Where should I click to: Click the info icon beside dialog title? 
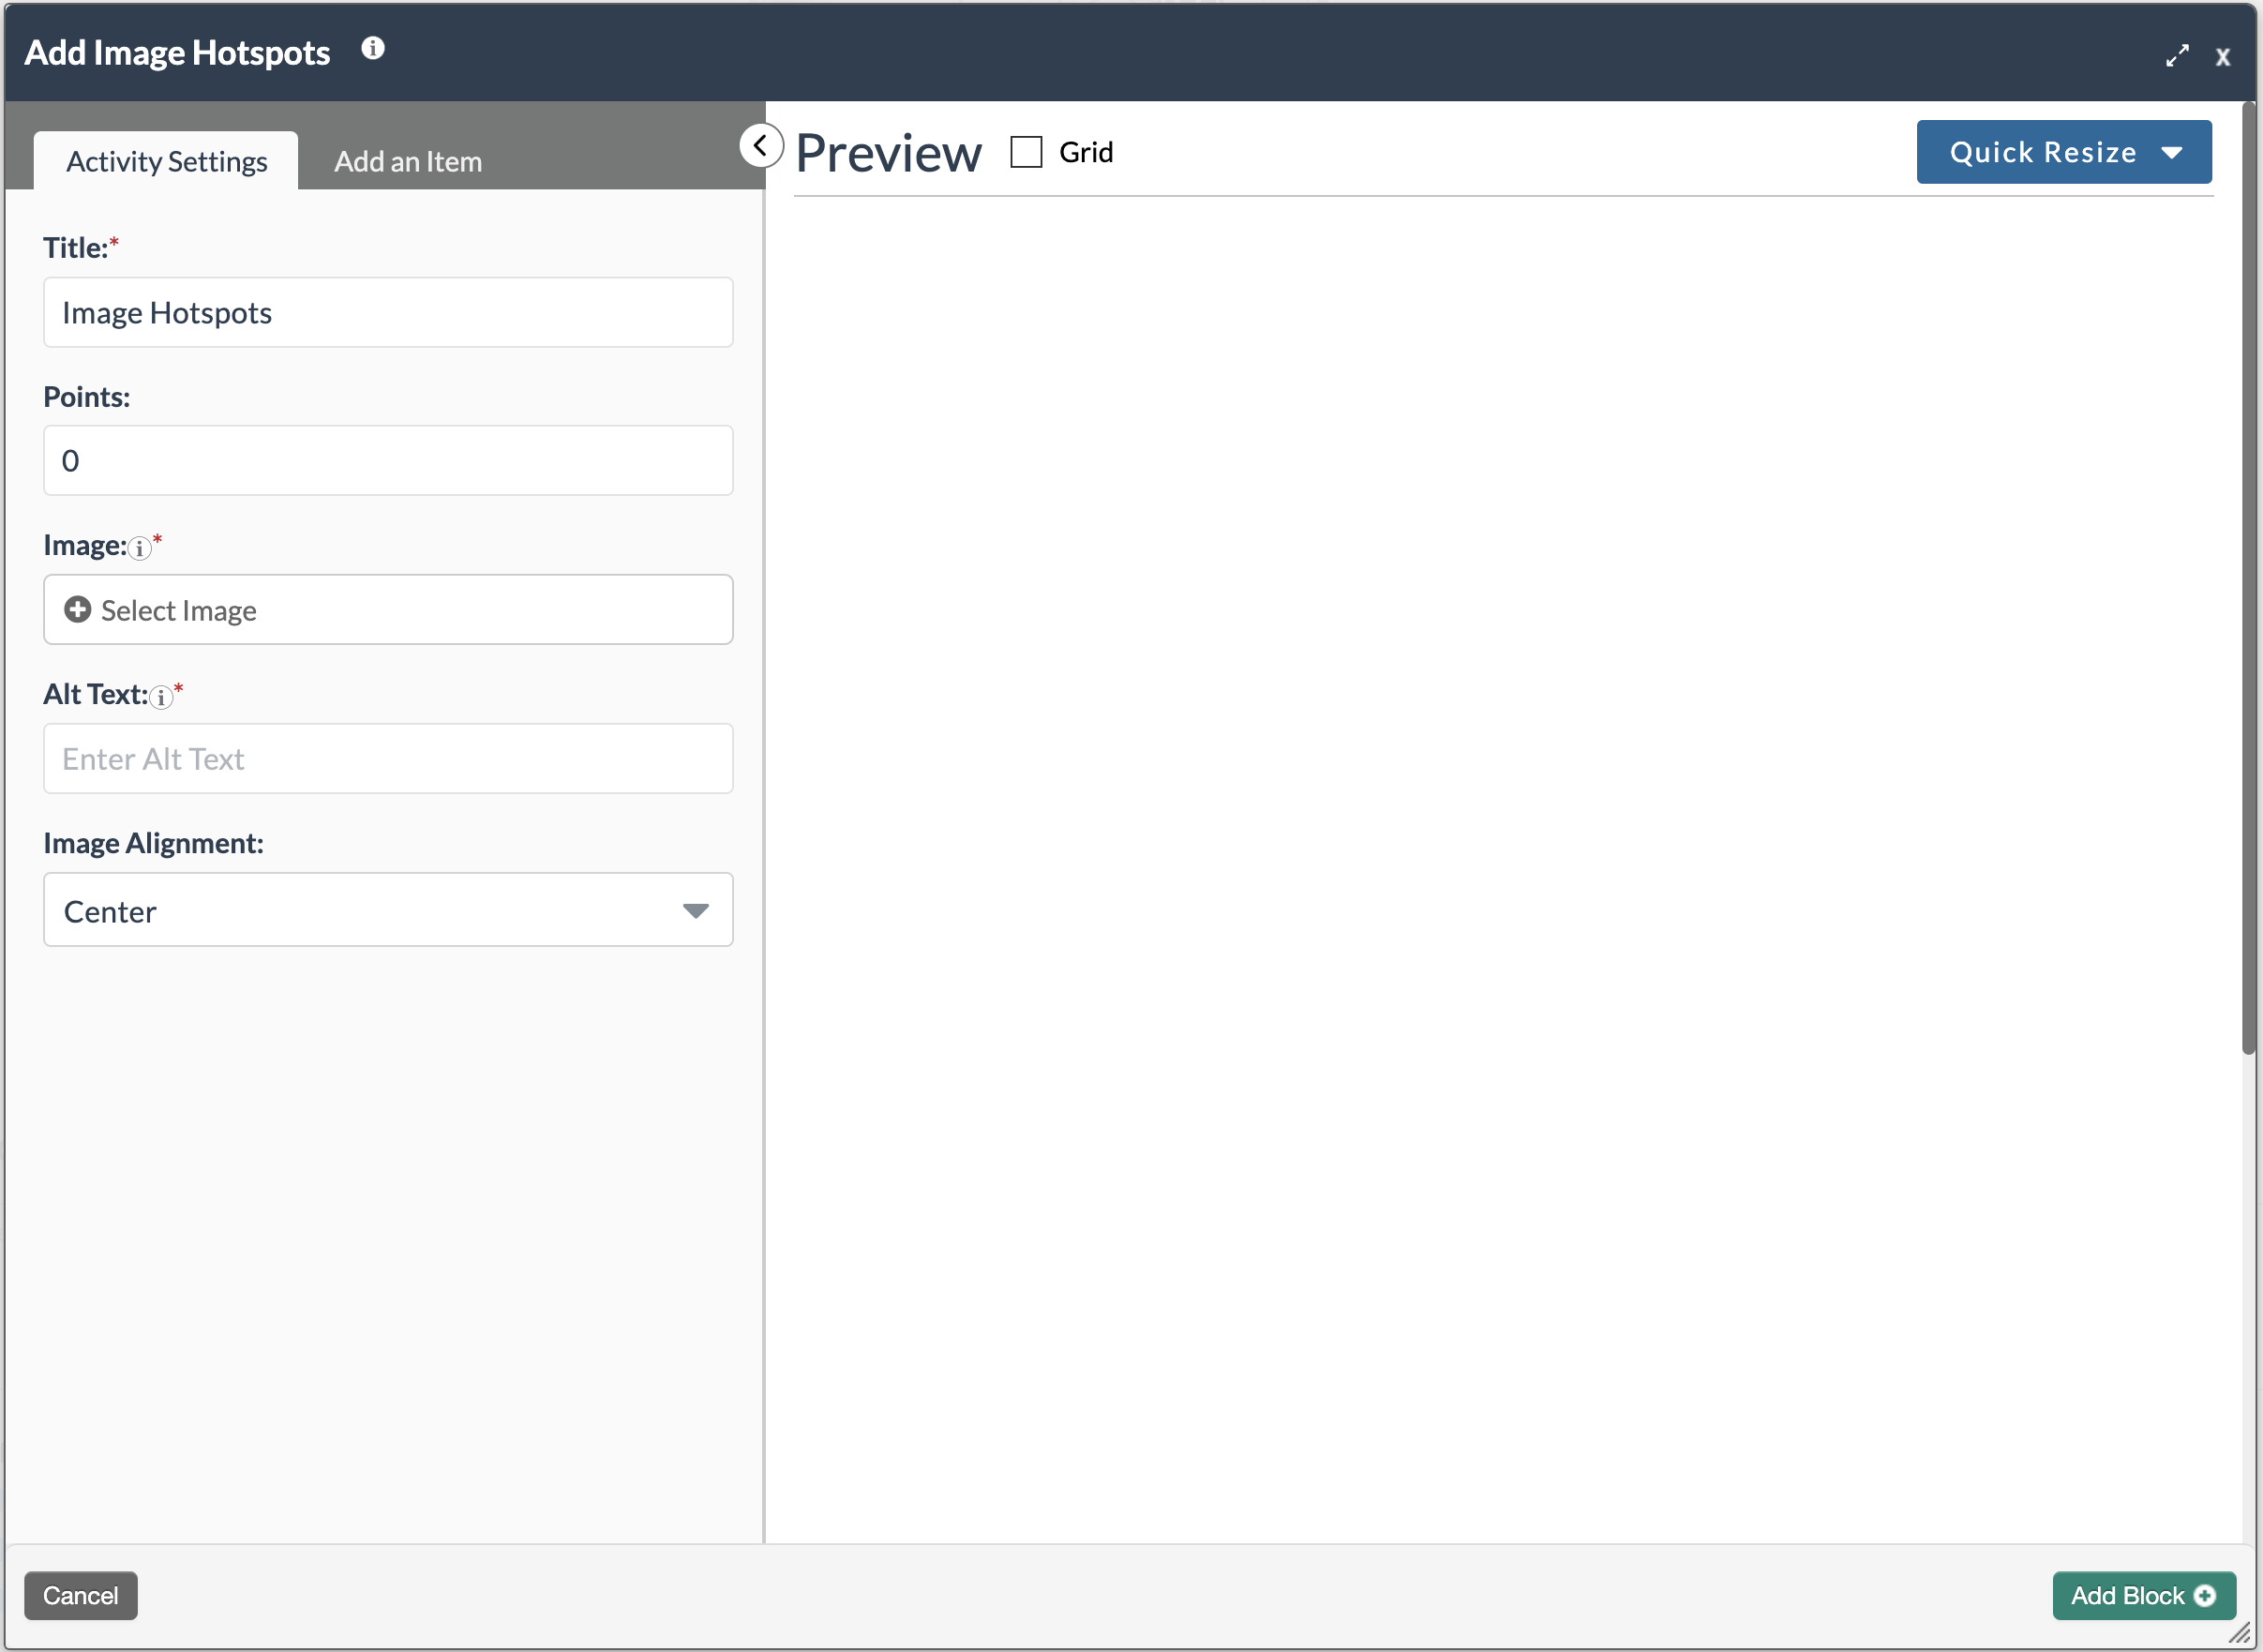point(373,49)
